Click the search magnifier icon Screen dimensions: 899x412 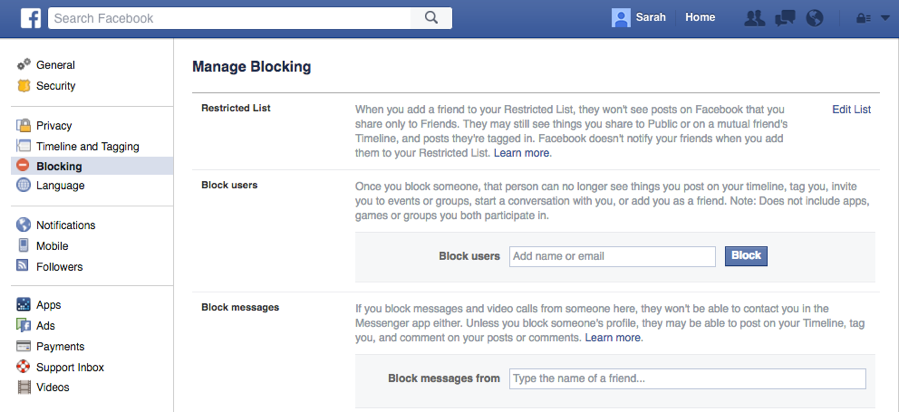tap(431, 17)
